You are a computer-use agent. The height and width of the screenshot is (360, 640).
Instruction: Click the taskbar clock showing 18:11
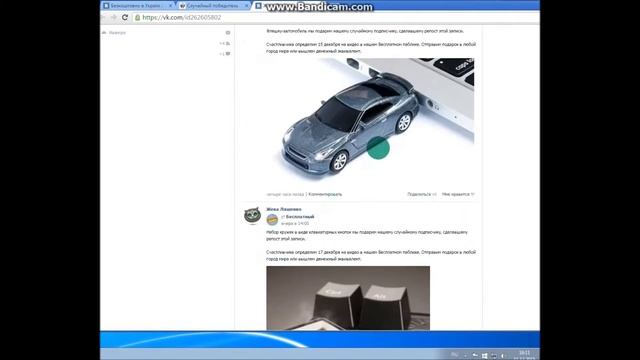pyautogui.click(x=524, y=355)
